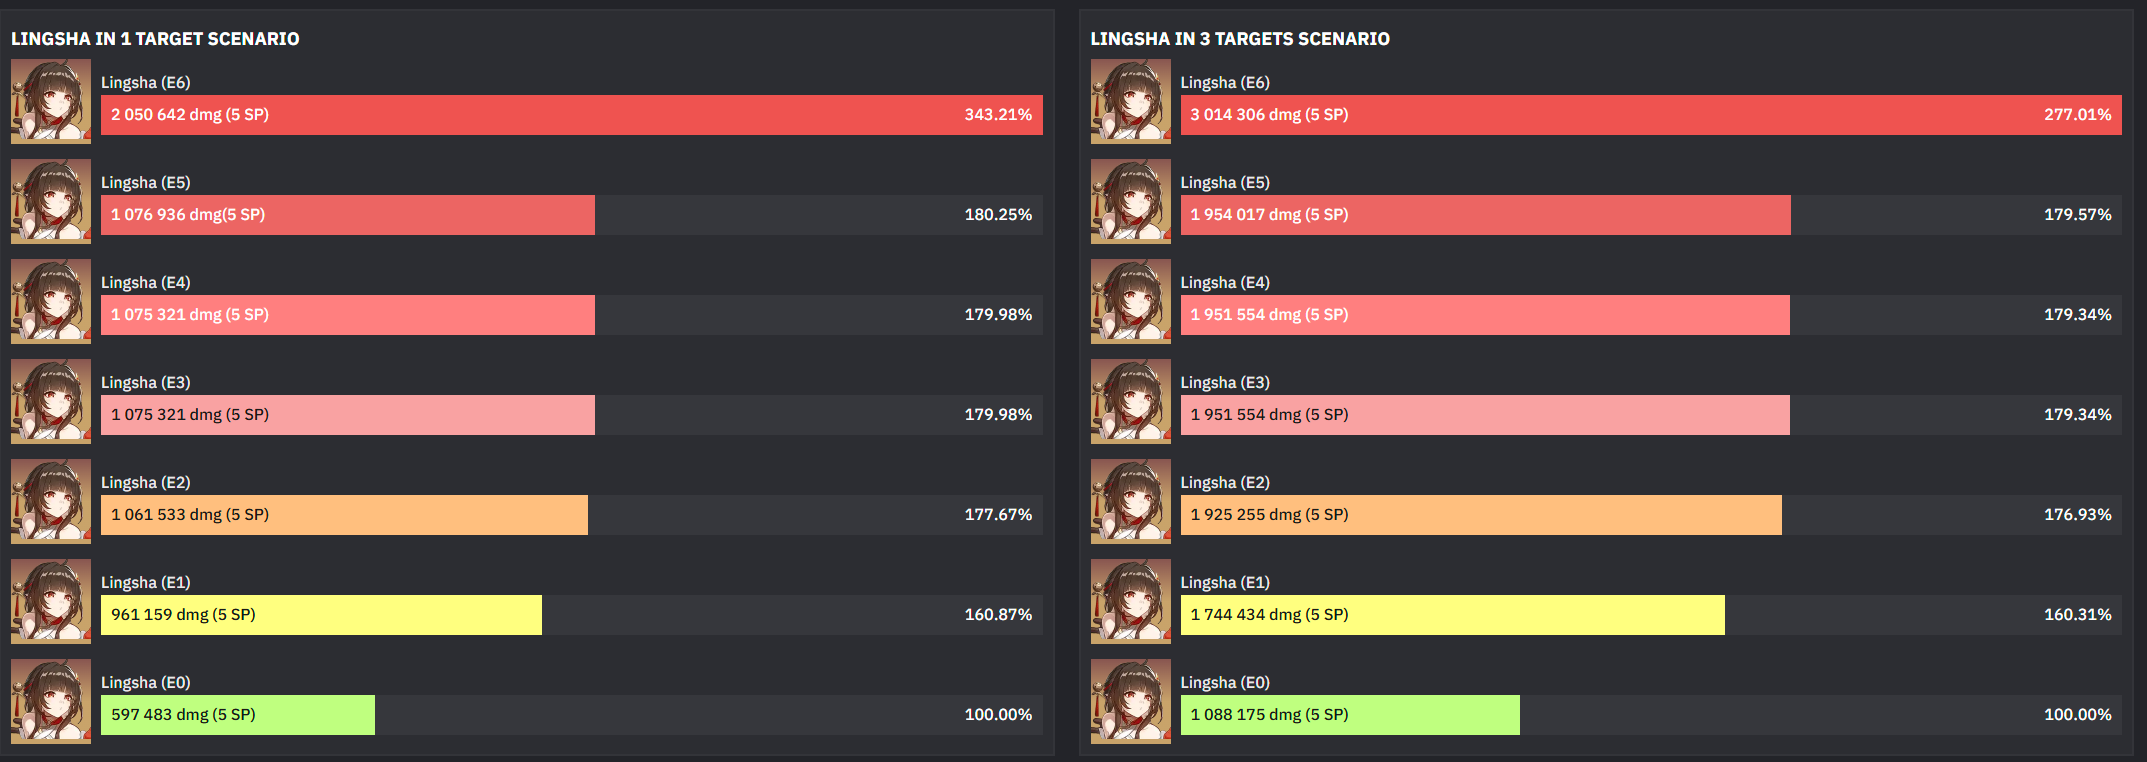Click Lingsha E0 portrait in 1 target scenario

click(x=51, y=702)
